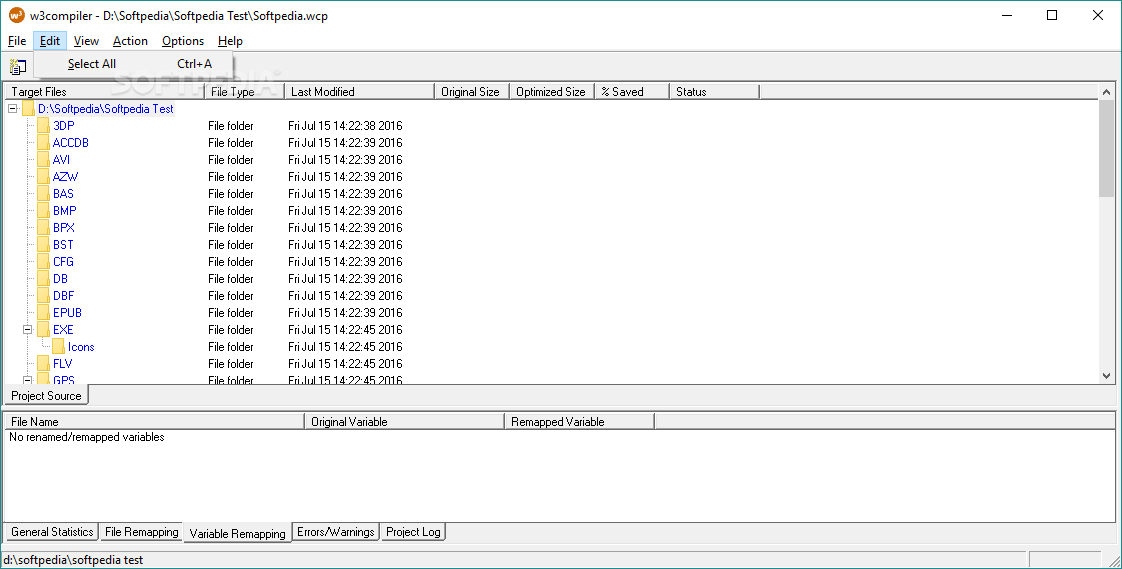Click the file list scroll down arrow
The width and height of the screenshot is (1122, 569).
[1106, 376]
